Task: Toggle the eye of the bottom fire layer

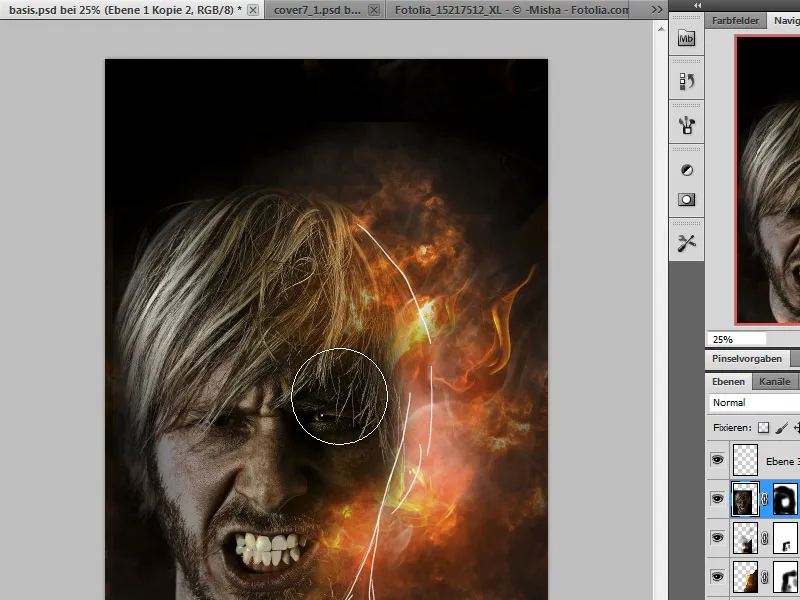Action: pyautogui.click(x=717, y=577)
